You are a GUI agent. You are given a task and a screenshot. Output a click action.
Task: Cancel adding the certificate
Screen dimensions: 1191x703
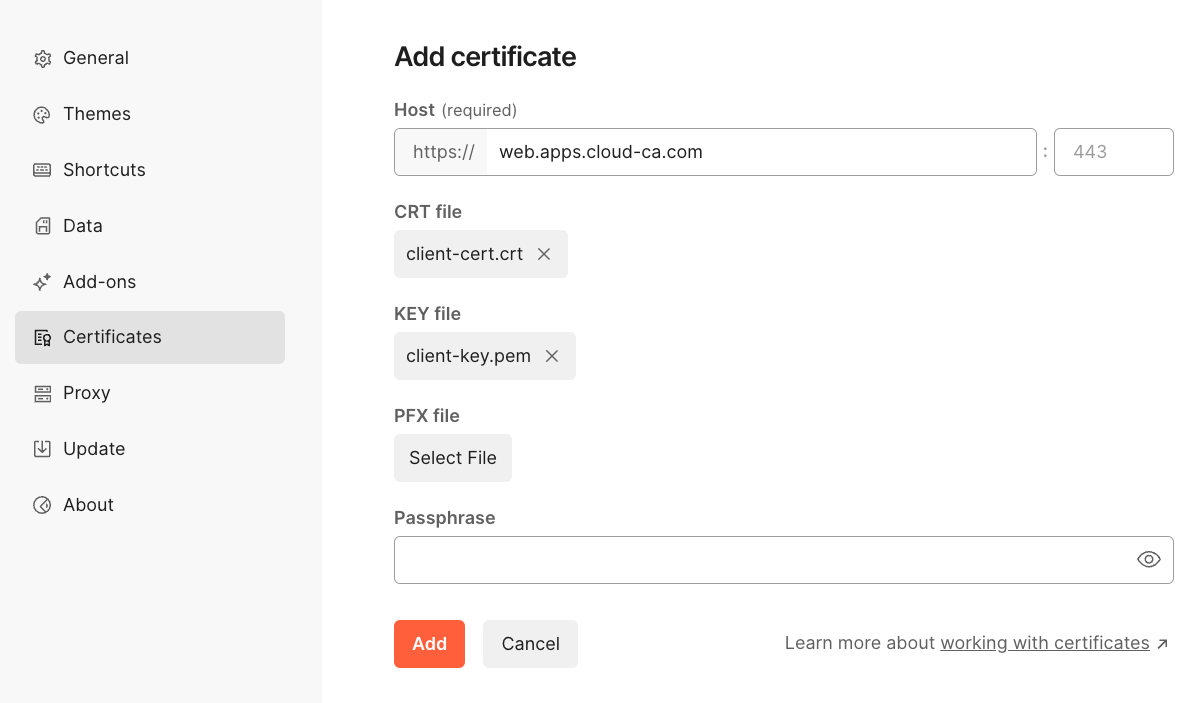coord(530,644)
